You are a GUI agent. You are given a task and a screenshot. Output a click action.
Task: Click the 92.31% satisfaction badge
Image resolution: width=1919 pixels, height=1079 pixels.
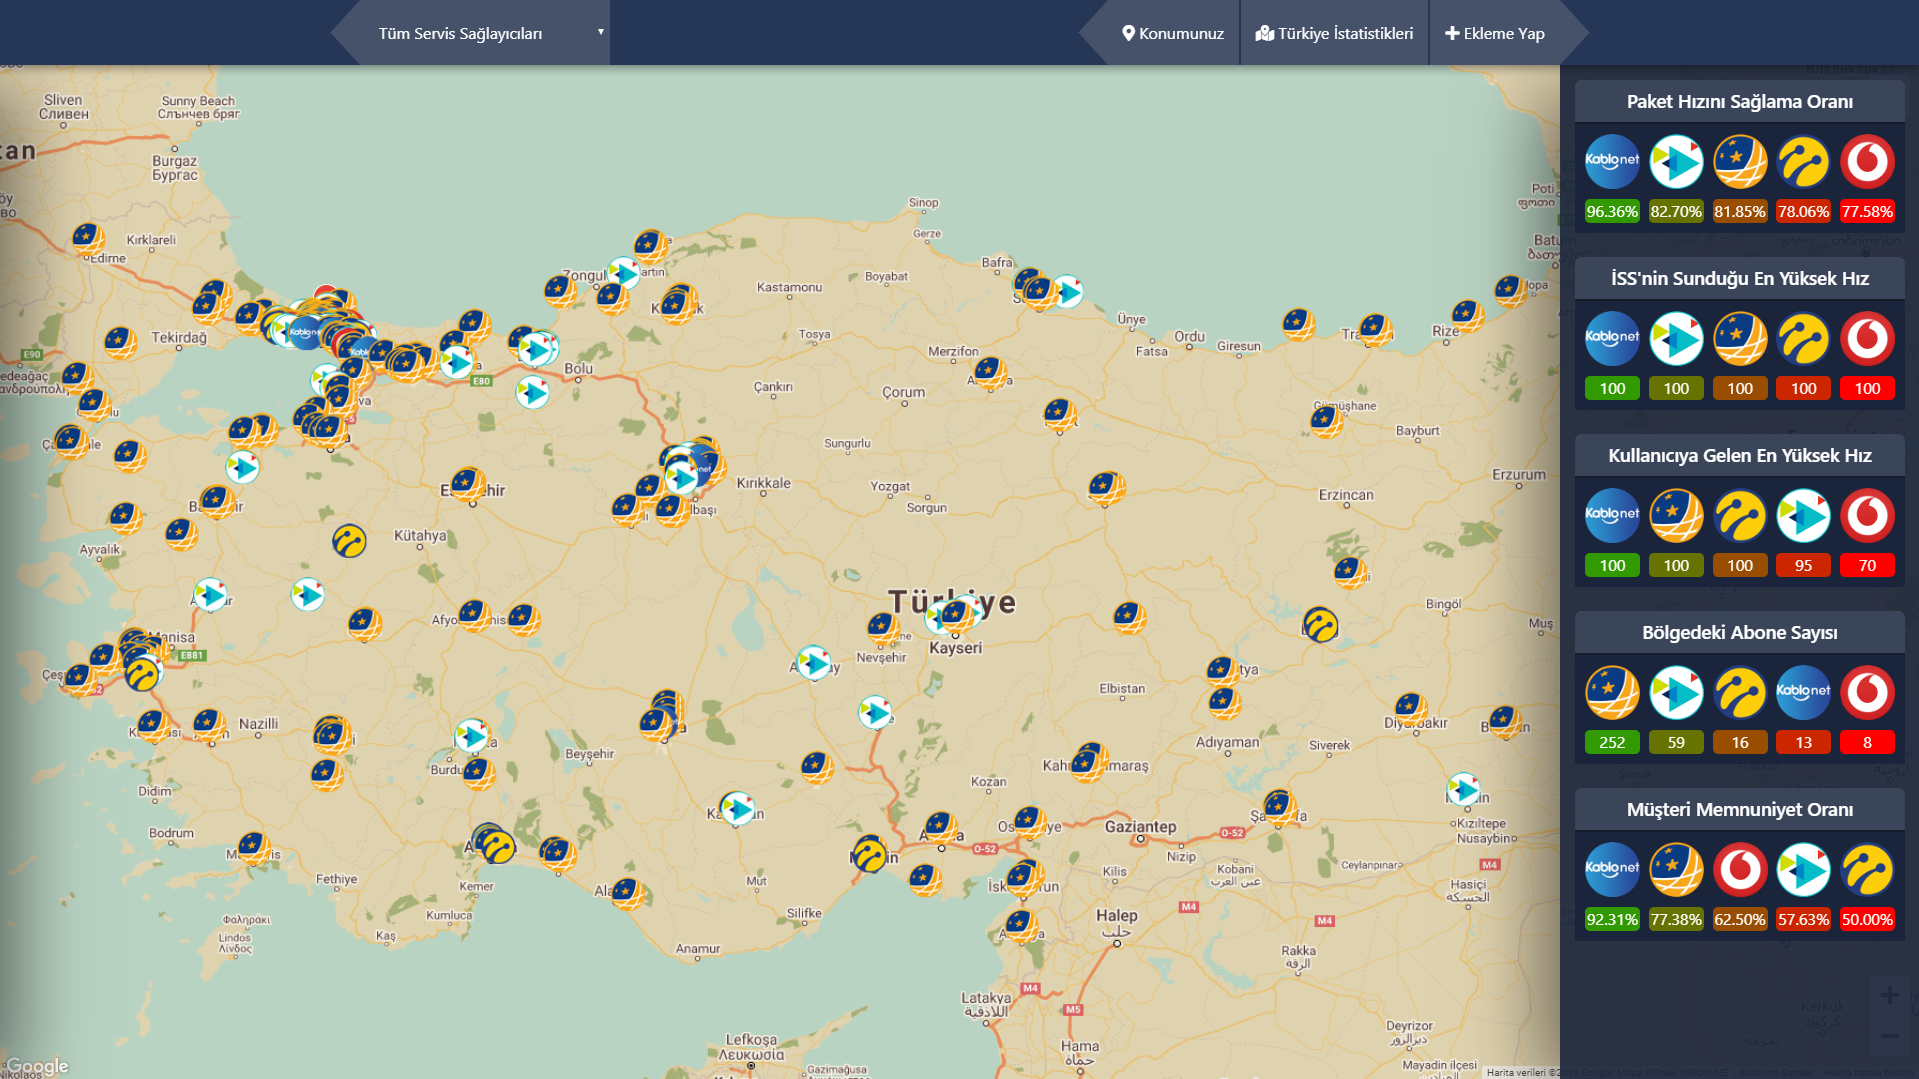pyautogui.click(x=1612, y=919)
